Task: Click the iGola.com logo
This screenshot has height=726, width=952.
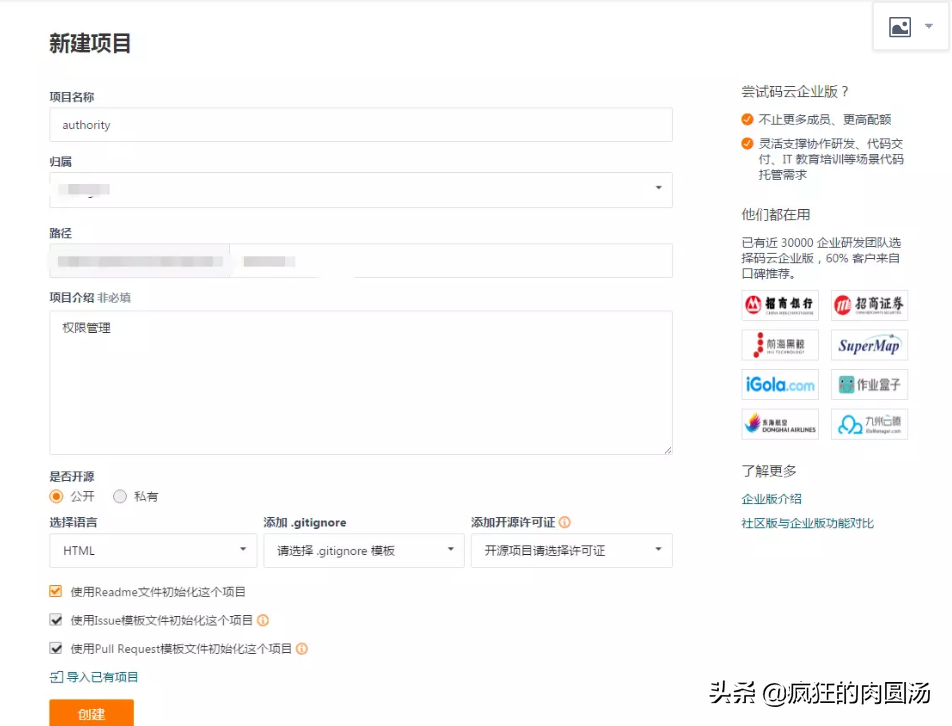Action: [780, 385]
